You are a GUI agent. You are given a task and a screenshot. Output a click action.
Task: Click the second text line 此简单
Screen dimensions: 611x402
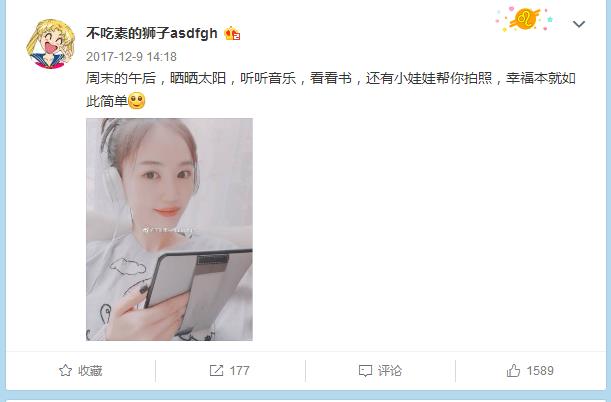(107, 102)
